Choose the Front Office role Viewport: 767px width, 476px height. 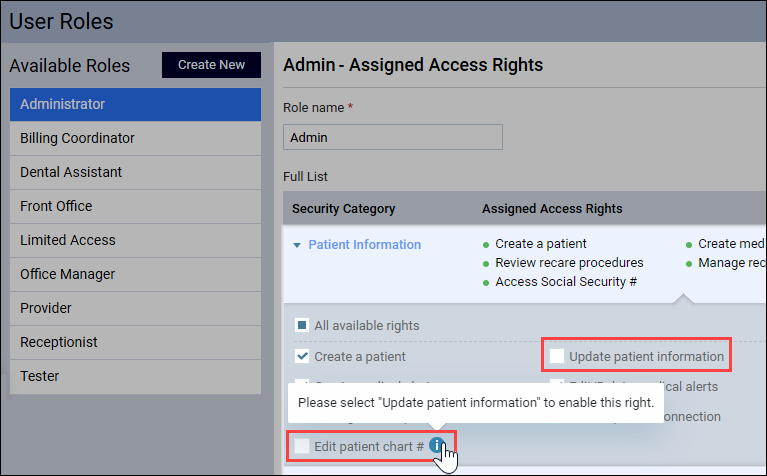135,206
